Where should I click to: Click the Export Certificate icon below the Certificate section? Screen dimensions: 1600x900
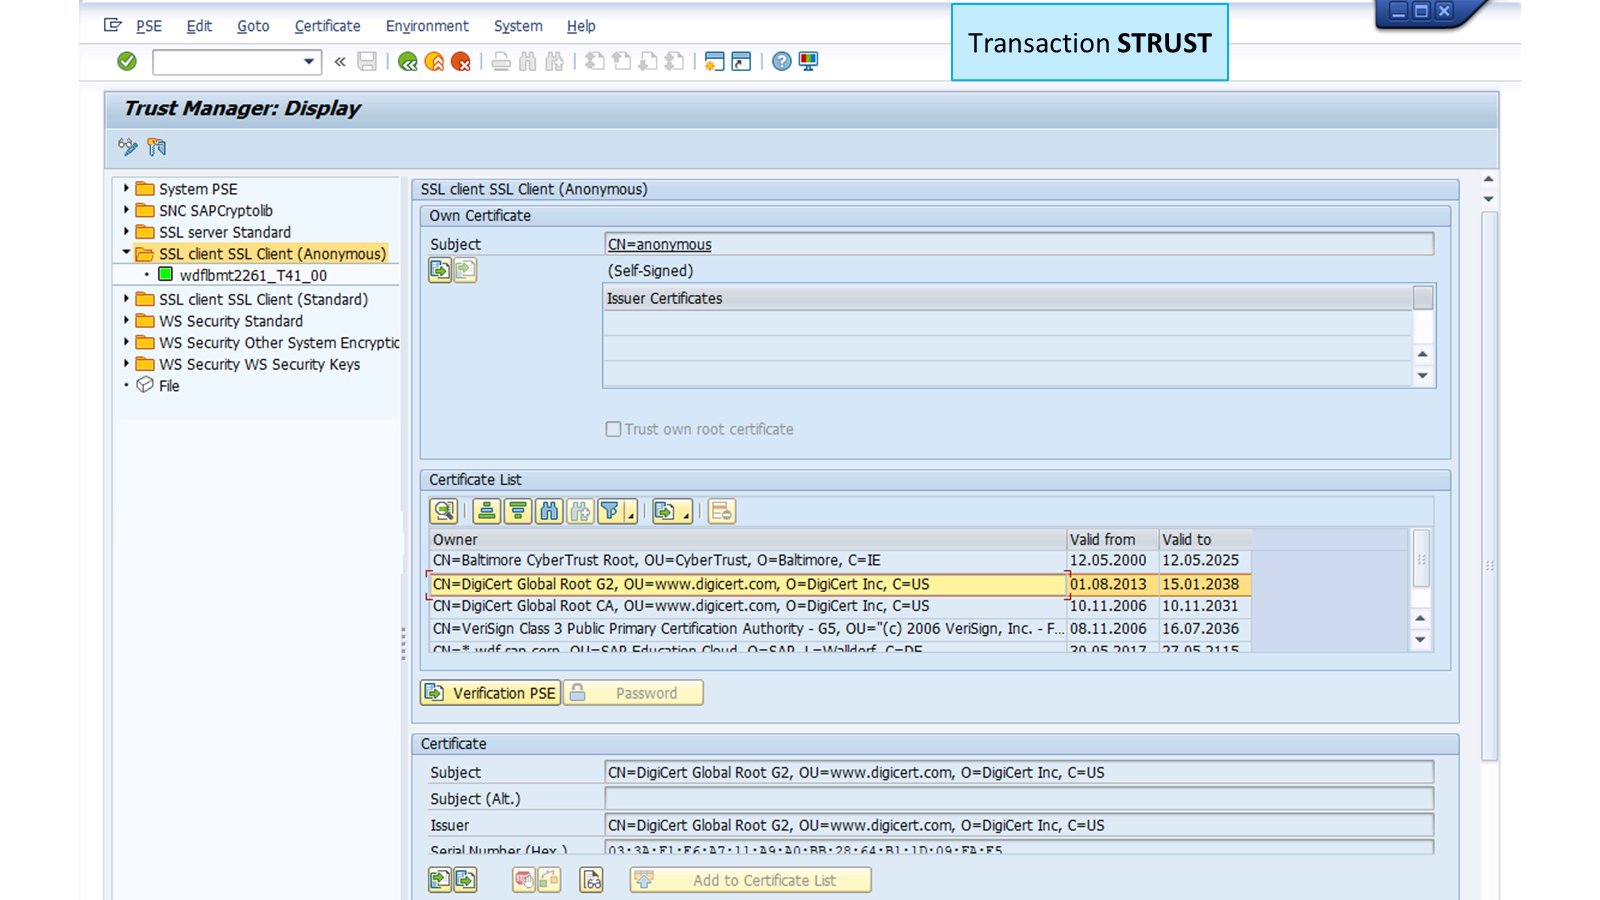coord(465,880)
